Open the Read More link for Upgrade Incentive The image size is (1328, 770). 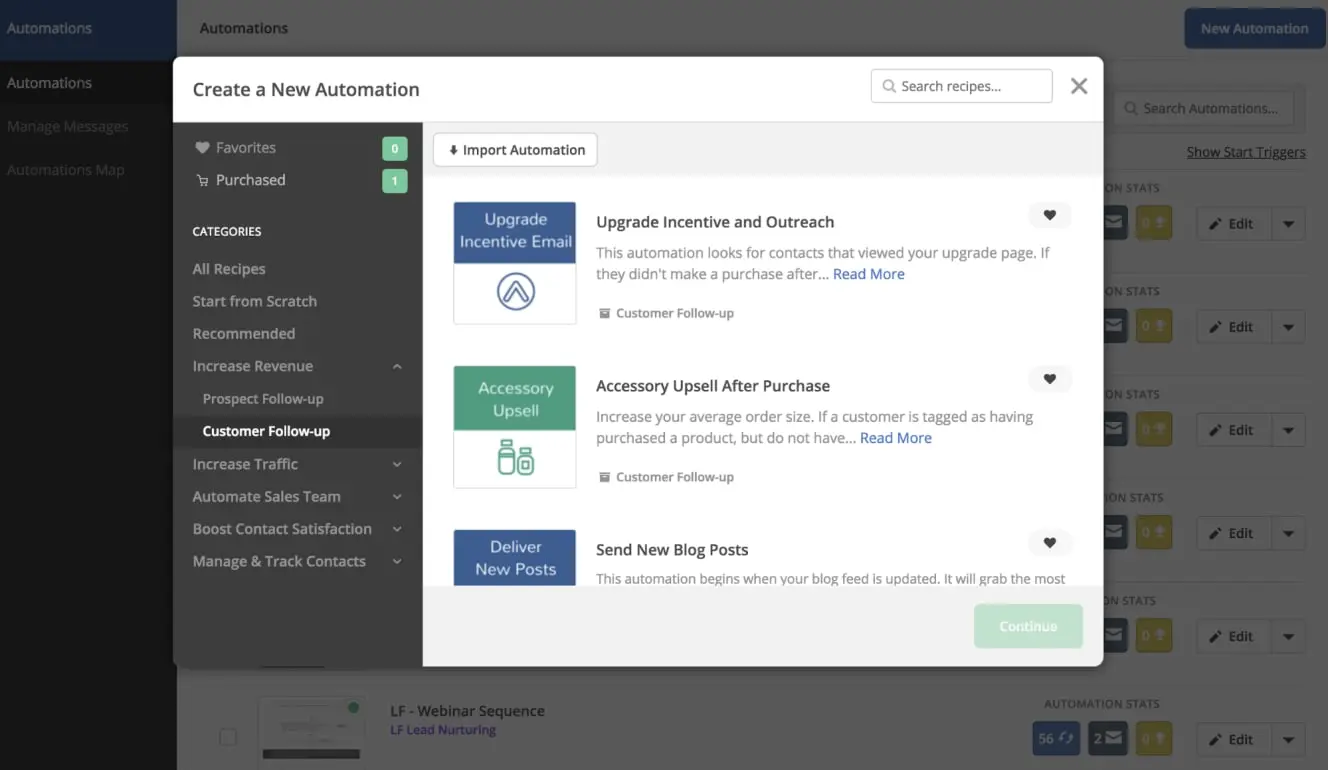[x=868, y=273]
